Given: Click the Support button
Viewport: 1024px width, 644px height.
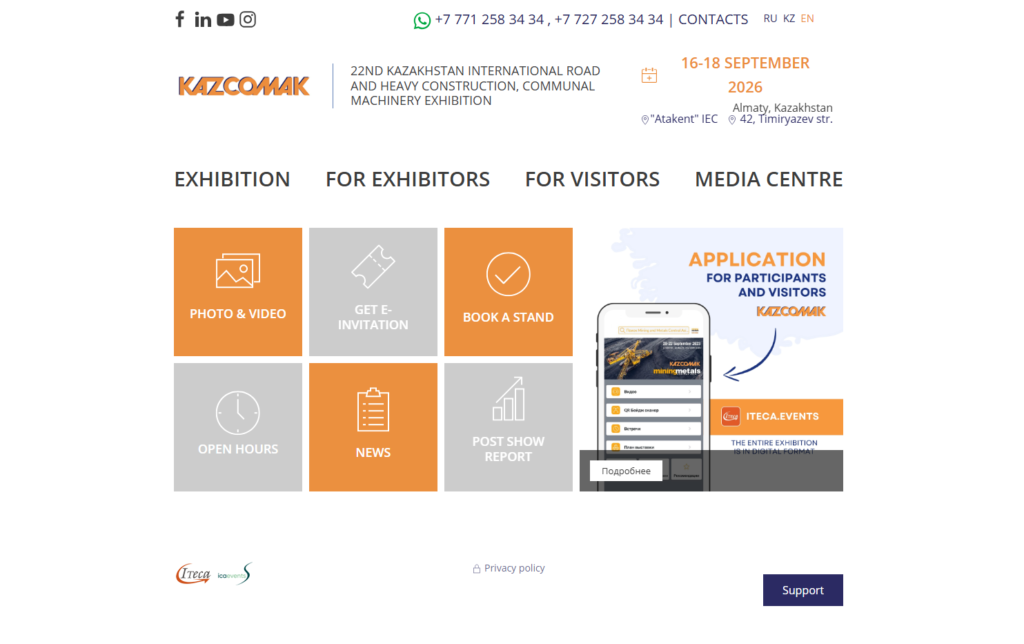Looking at the screenshot, I should click(802, 590).
